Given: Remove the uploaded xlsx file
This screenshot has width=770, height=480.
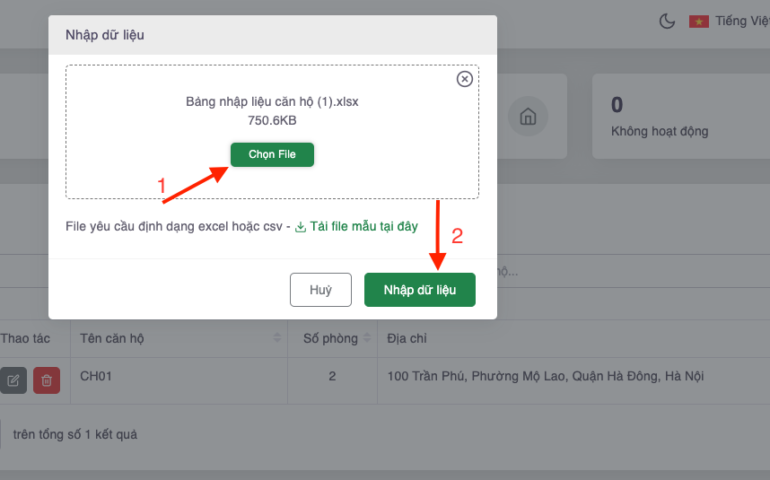Looking at the screenshot, I should point(464,80).
